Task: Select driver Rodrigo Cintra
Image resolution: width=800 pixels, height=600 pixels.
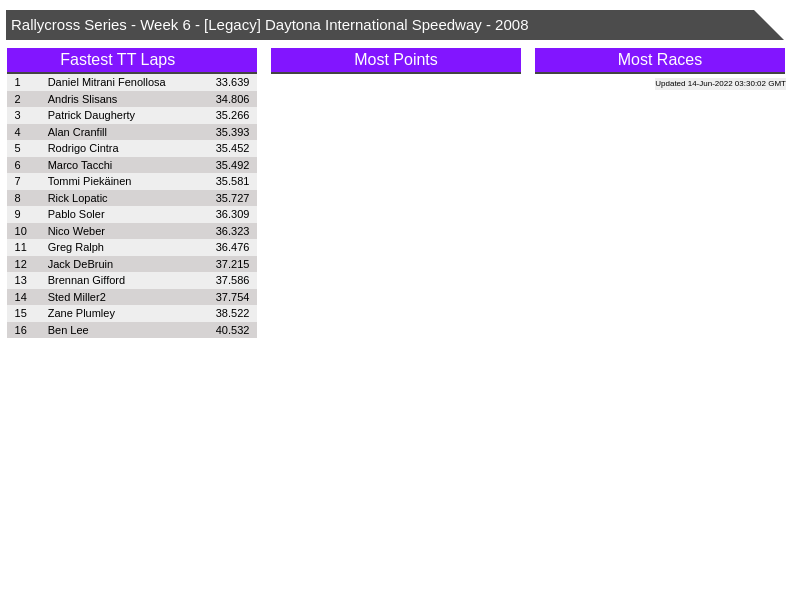Action: (x=83, y=148)
